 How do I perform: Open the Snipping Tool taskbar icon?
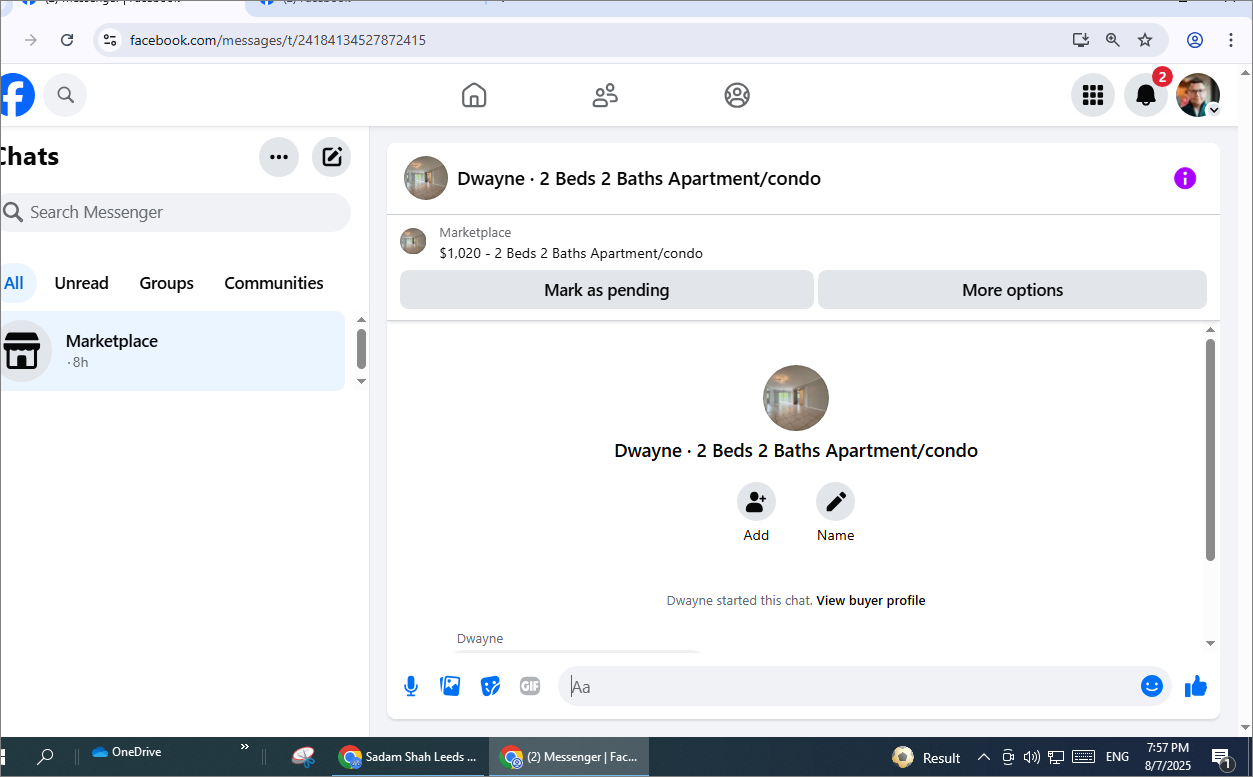click(x=304, y=757)
